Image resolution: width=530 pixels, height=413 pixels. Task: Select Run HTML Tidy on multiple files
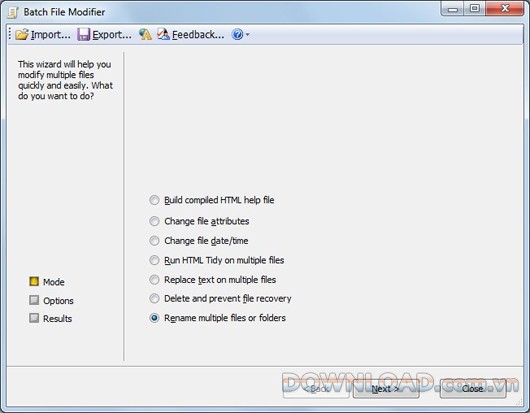pyautogui.click(x=154, y=260)
